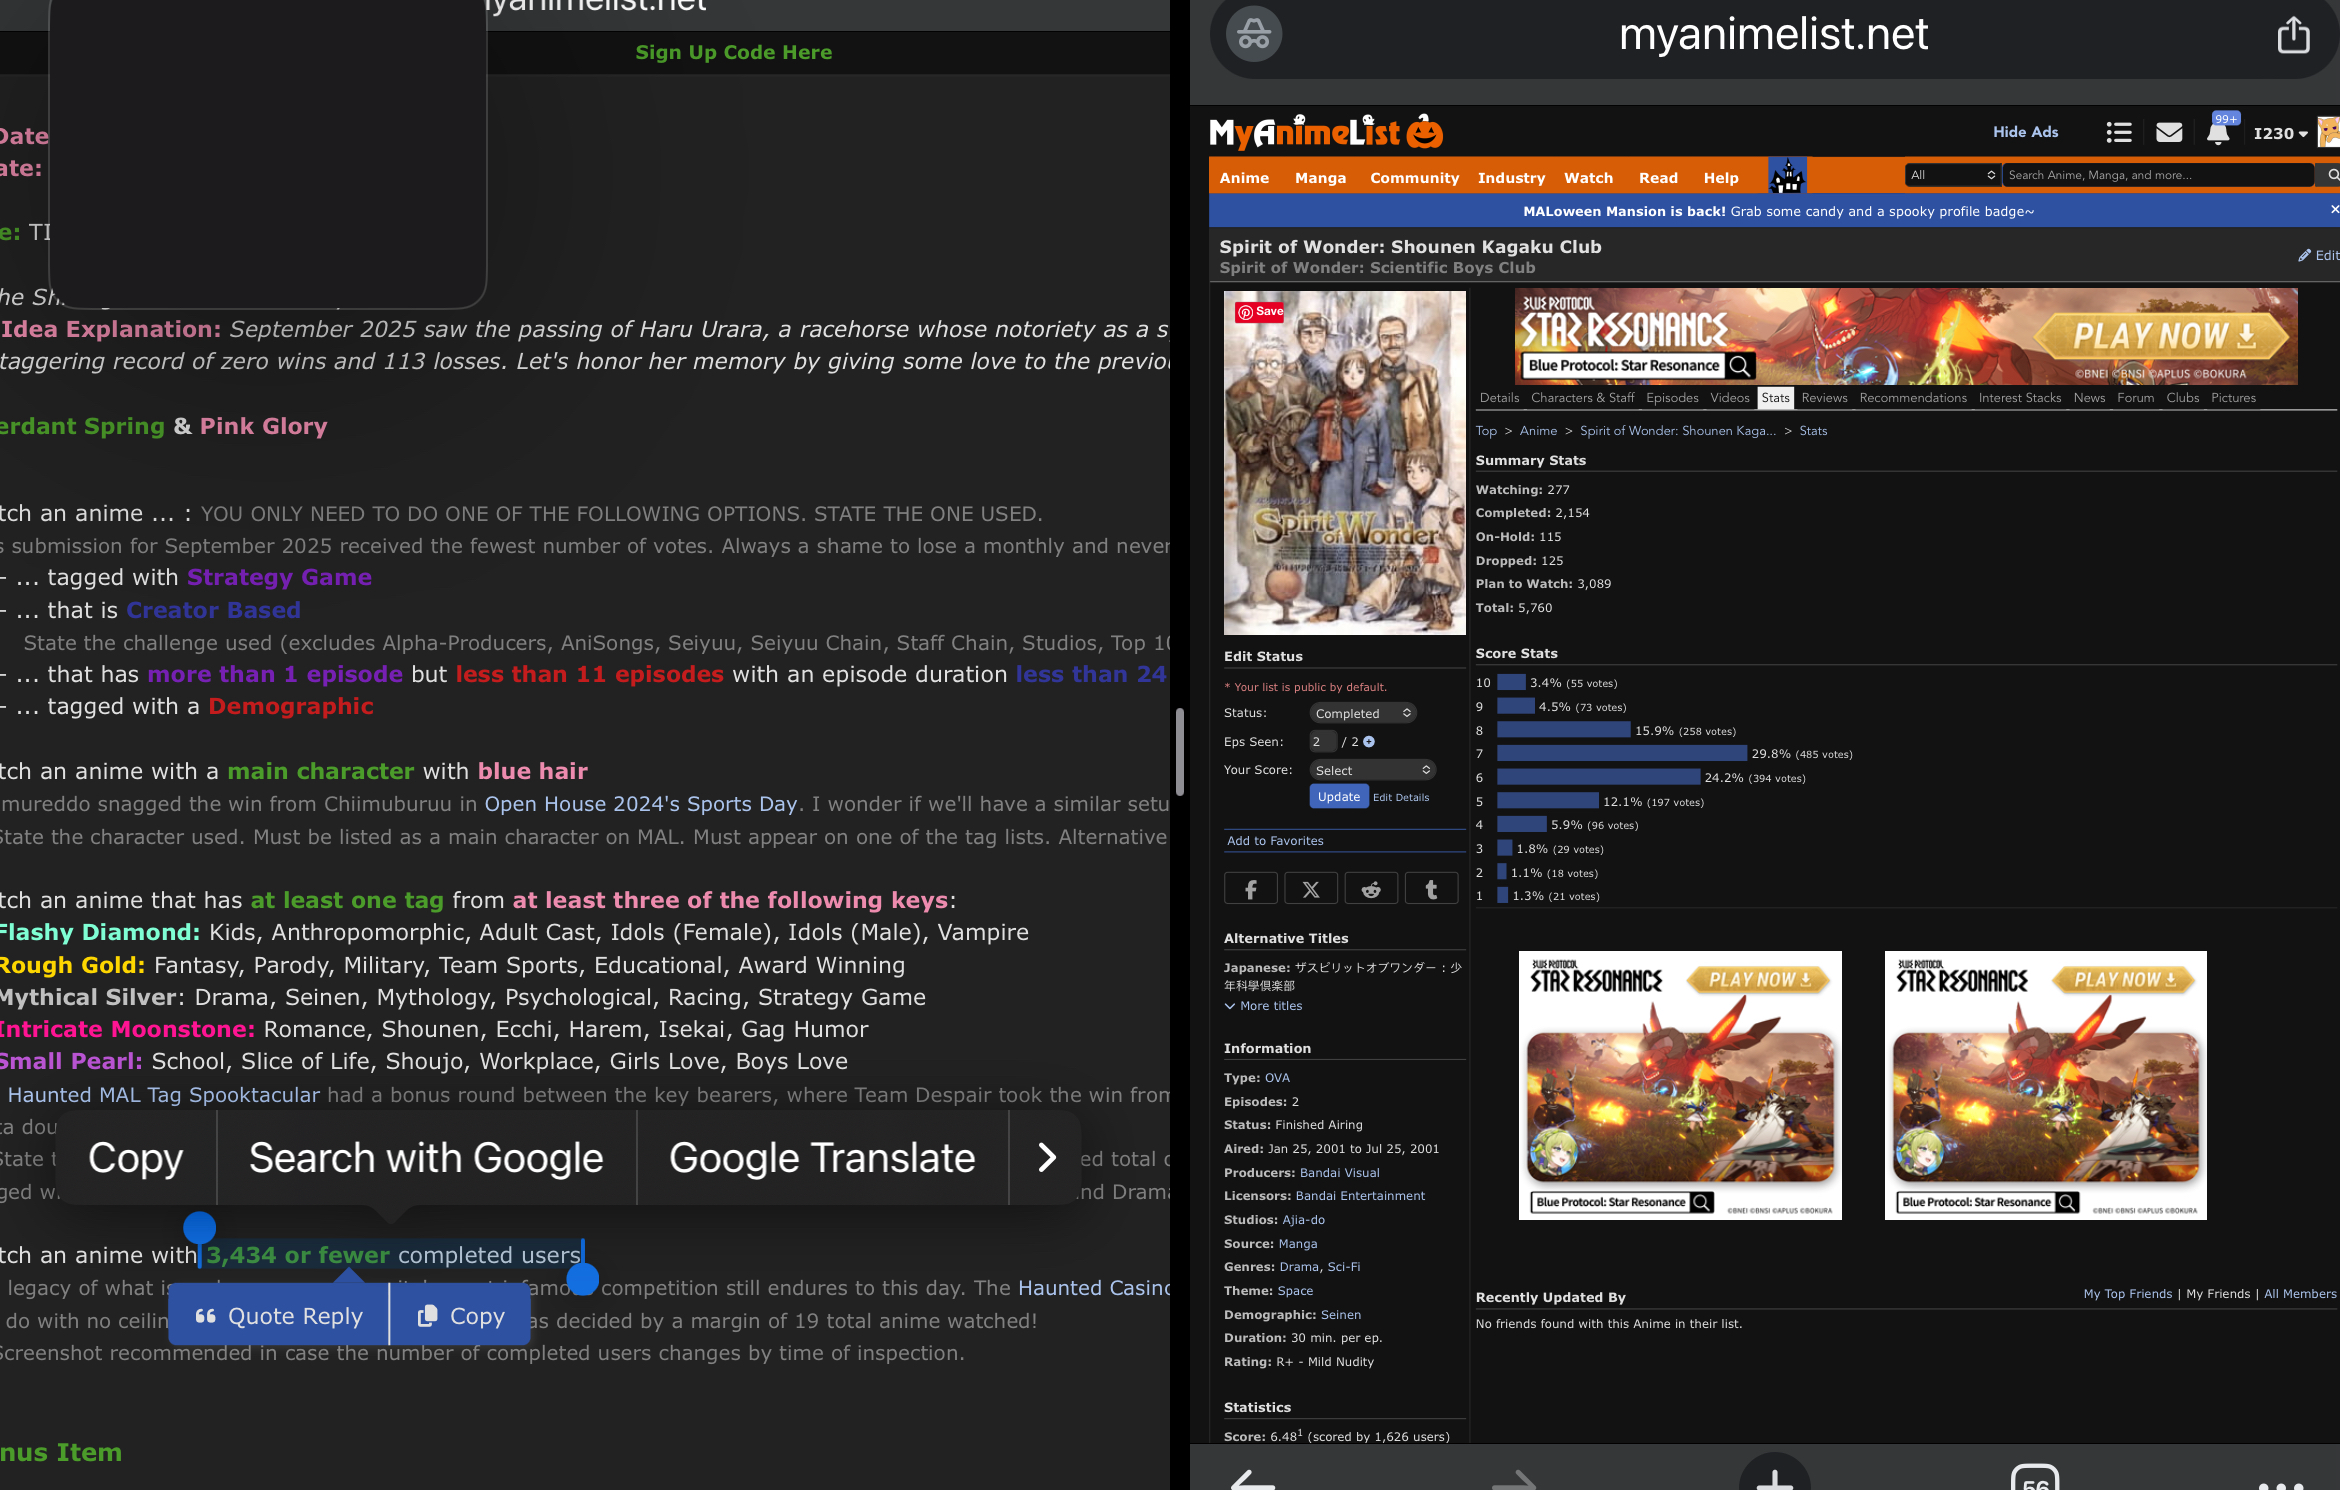Tap the incognito mode icon

click(x=1254, y=36)
